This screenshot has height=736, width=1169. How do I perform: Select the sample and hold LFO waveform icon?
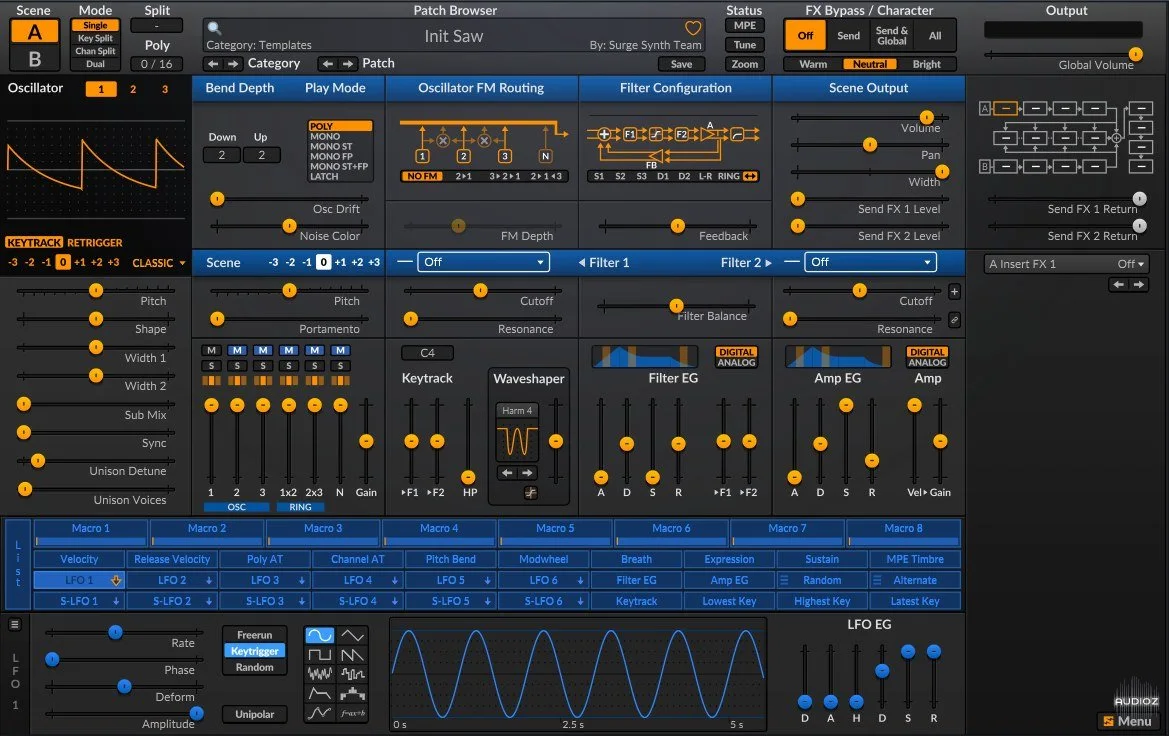coord(352,674)
